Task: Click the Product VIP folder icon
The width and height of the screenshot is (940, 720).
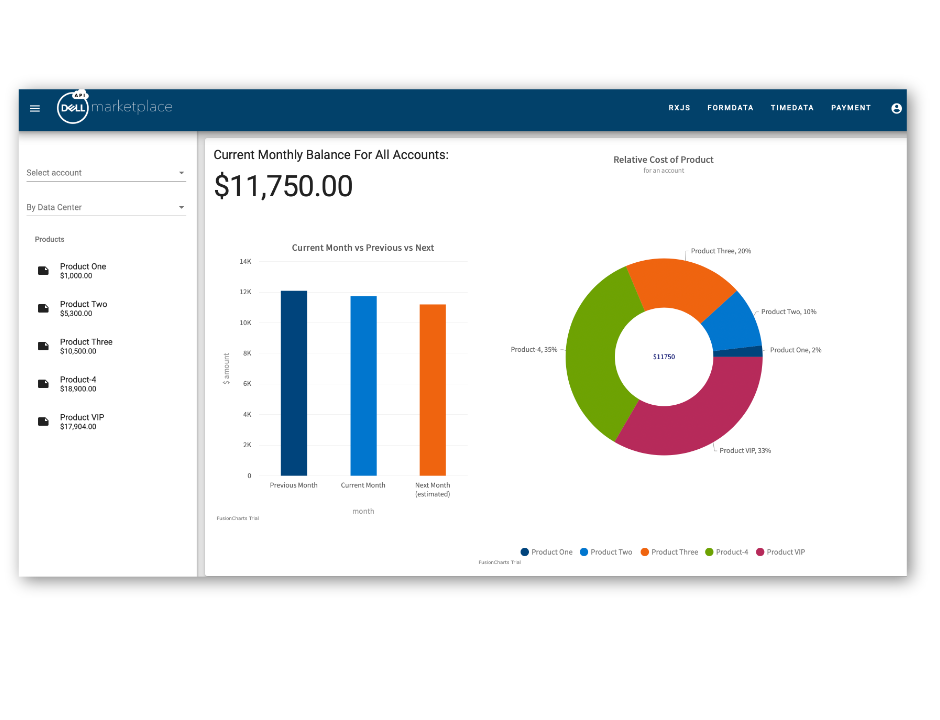Action: pos(43,422)
